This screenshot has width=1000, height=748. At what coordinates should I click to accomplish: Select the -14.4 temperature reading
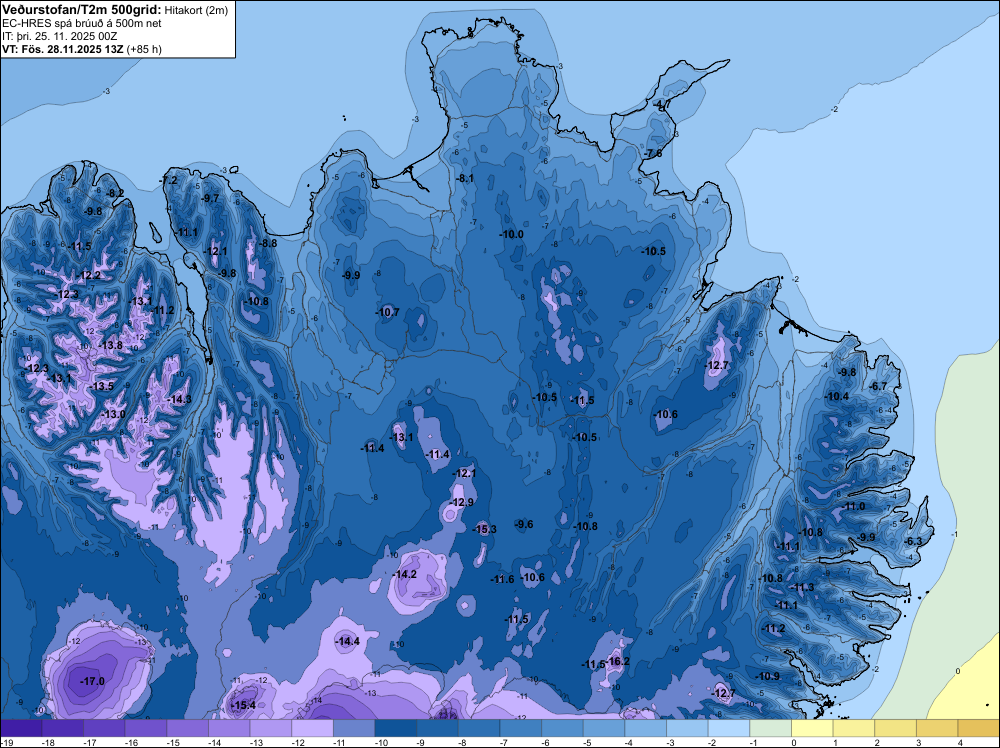tap(348, 642)
